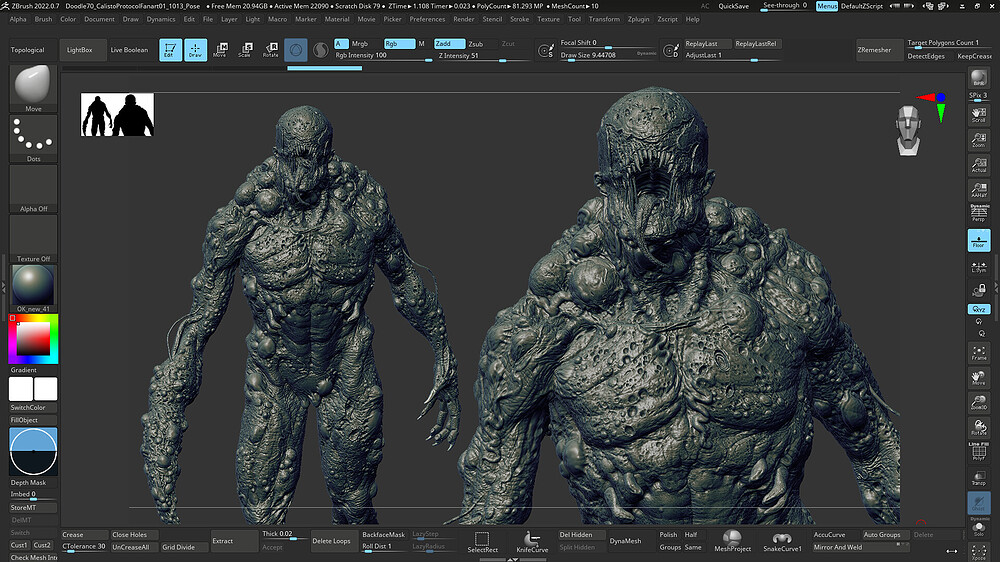Click the Mirror And Weld button

(x=861, y=547)
